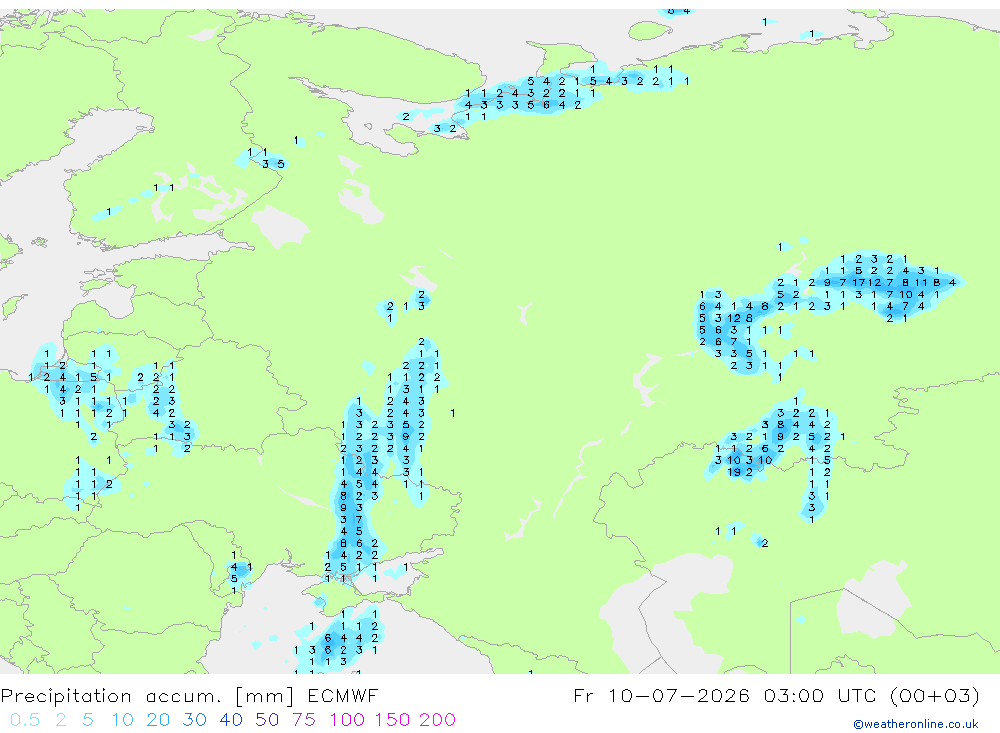The width and height of the screenshot is (1000, 733).
Task: Select the 10 mm legend value
Action: [122, 720]
